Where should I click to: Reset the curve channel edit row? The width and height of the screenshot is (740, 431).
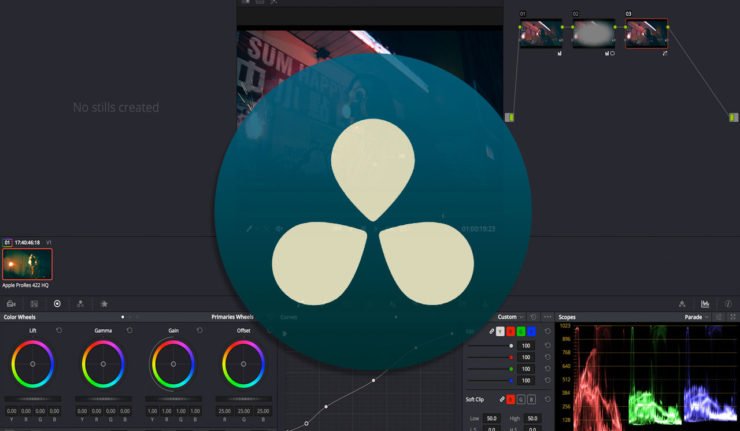point(547,331)
